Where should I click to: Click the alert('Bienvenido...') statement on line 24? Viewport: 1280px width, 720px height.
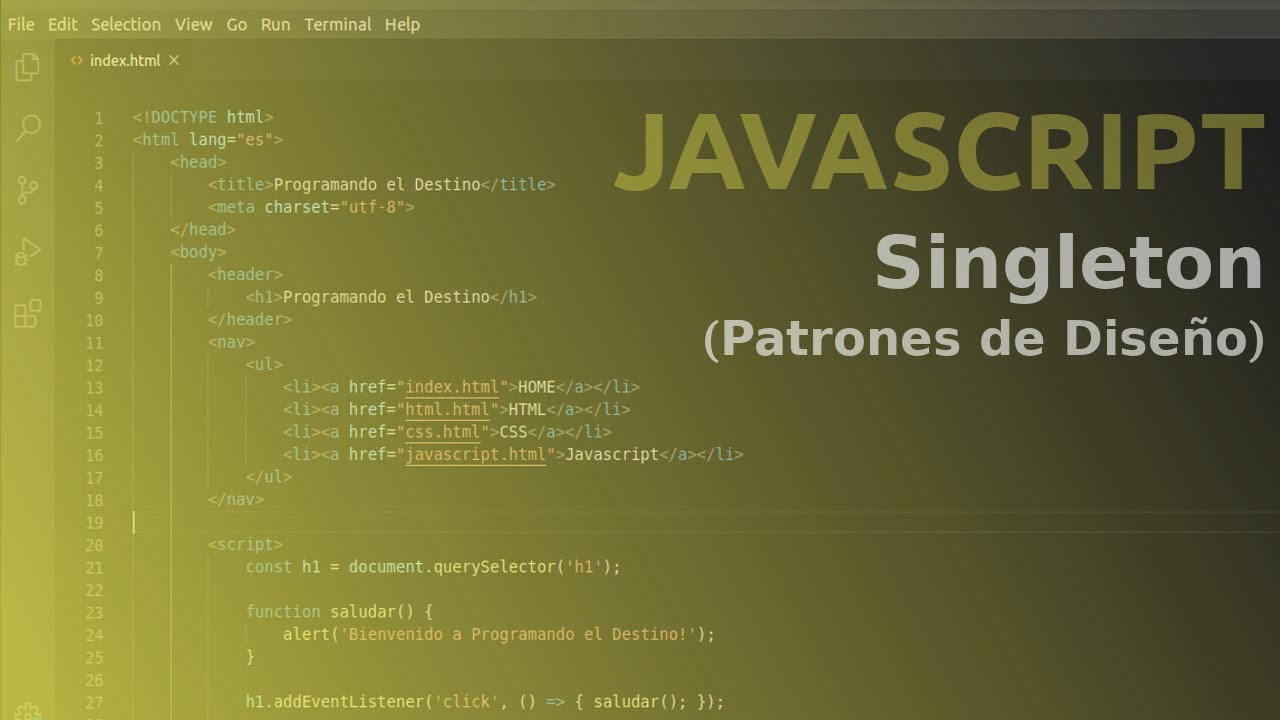point(499,634)
